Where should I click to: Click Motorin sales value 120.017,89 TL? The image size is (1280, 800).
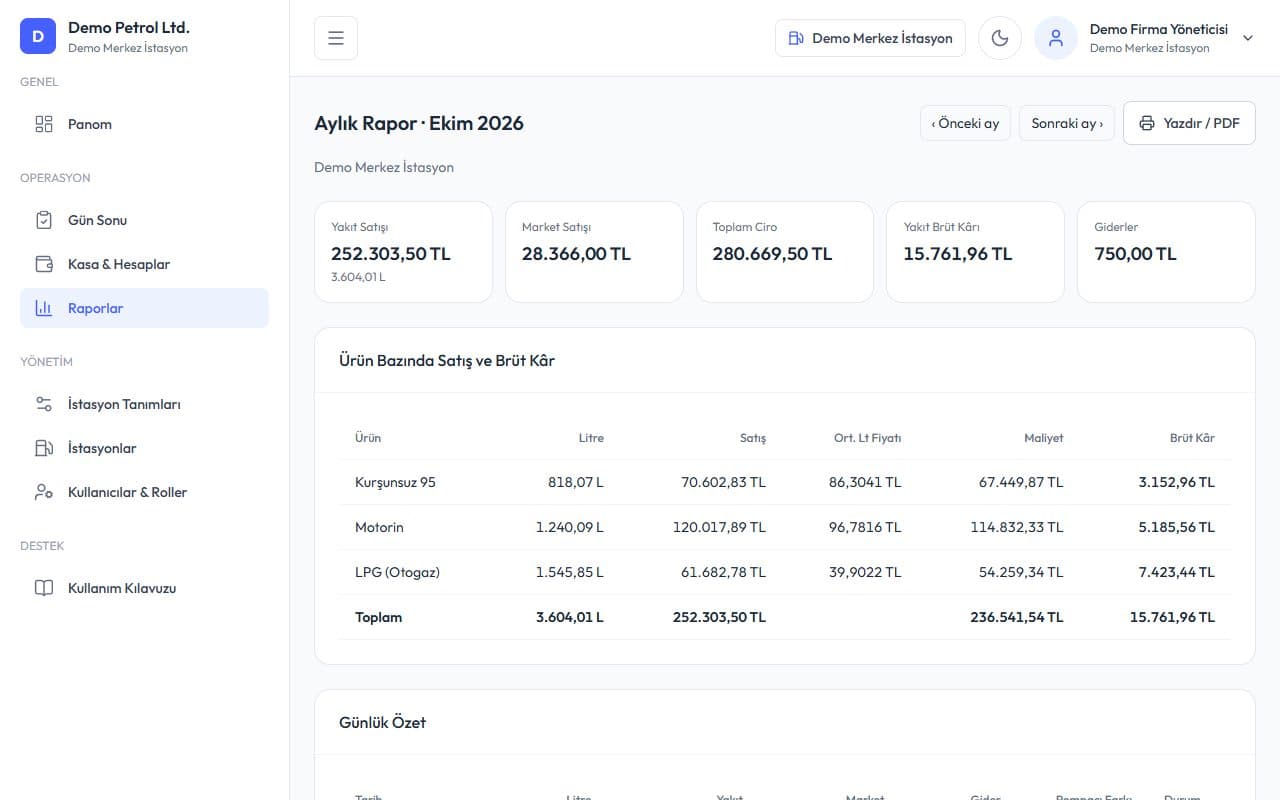click(x=719, y=527)
